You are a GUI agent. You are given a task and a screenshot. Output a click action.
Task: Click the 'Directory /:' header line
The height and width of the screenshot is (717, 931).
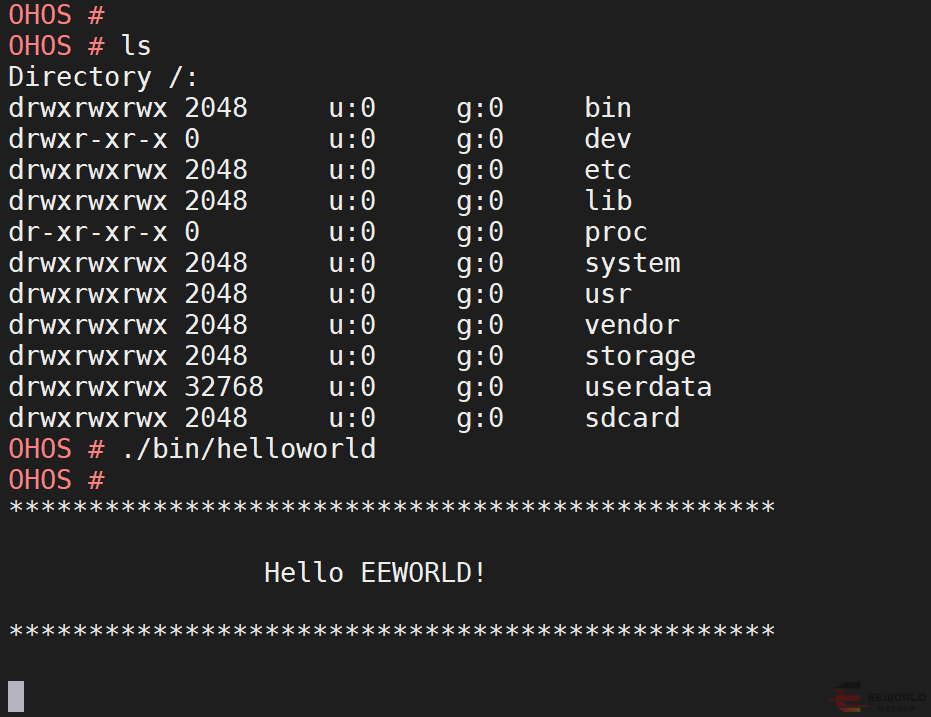coord(104,77)
